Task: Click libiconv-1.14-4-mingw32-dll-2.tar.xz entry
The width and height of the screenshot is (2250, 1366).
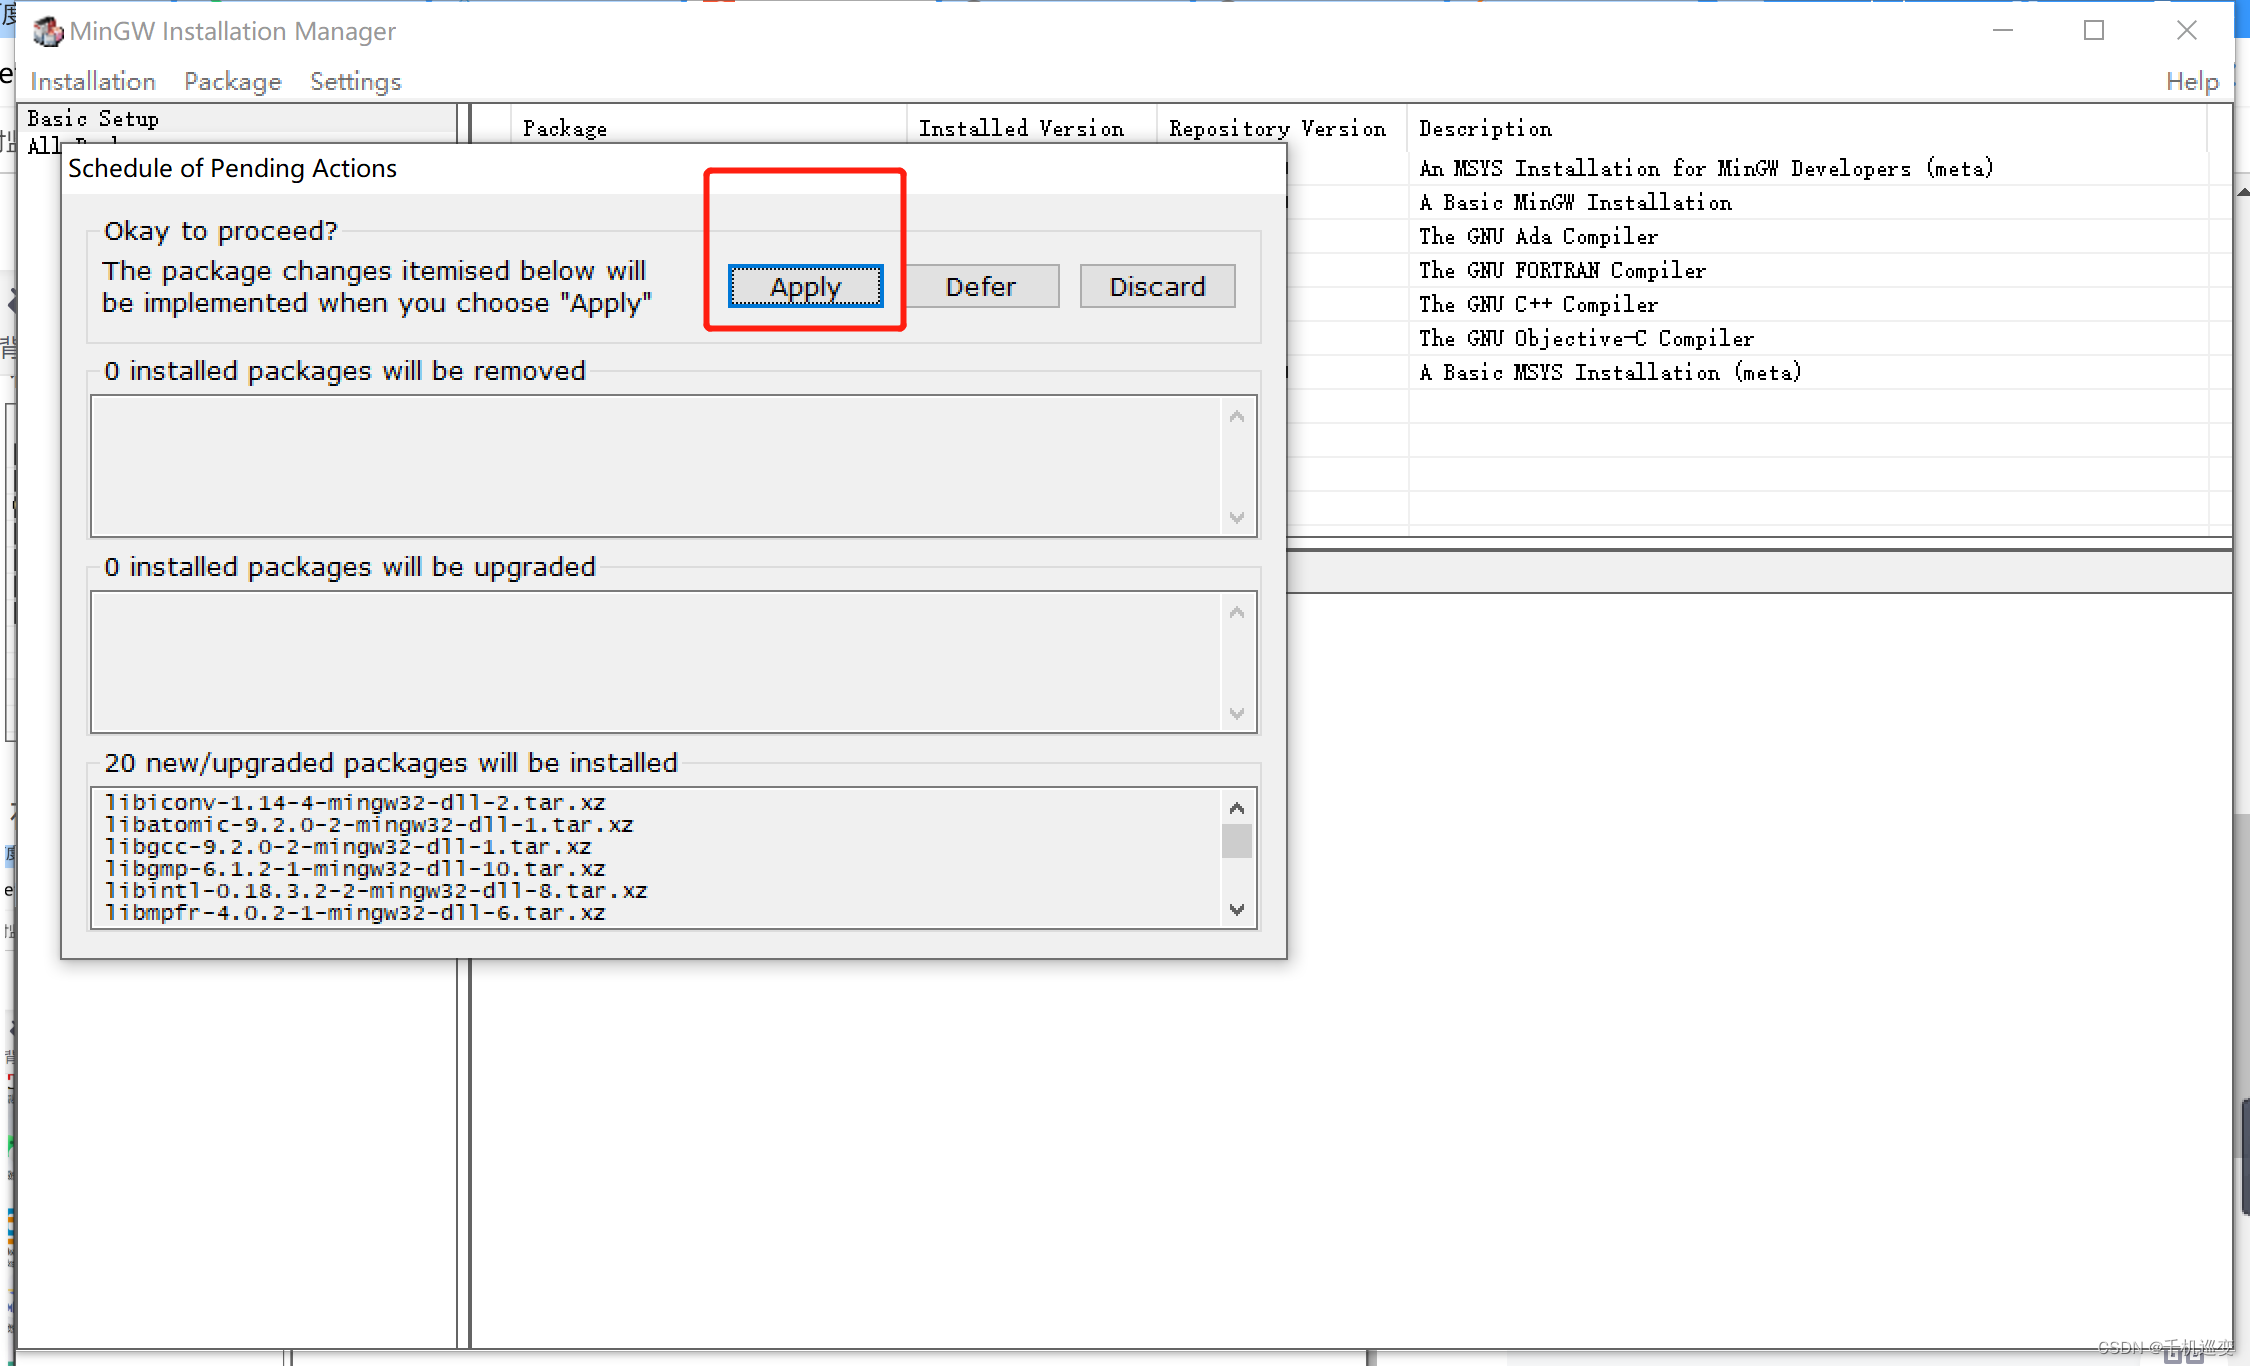Action: [355, 802]
